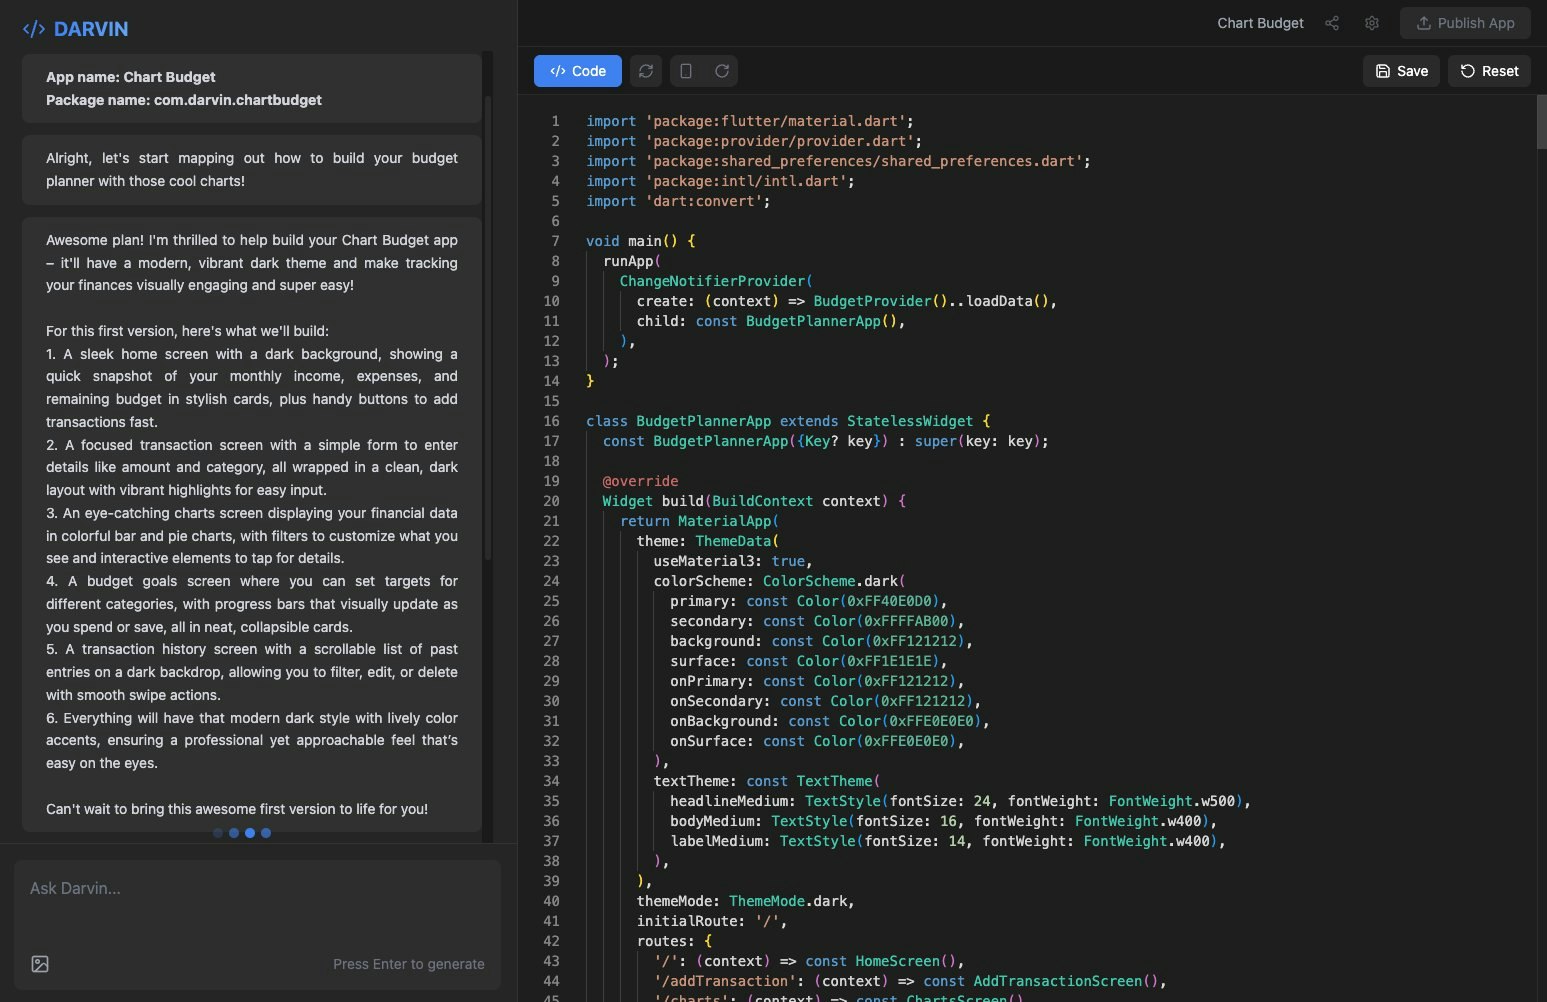1547x1002 pixels.
Task: Click the Chart Budget project title
Action: point(1260,23)
